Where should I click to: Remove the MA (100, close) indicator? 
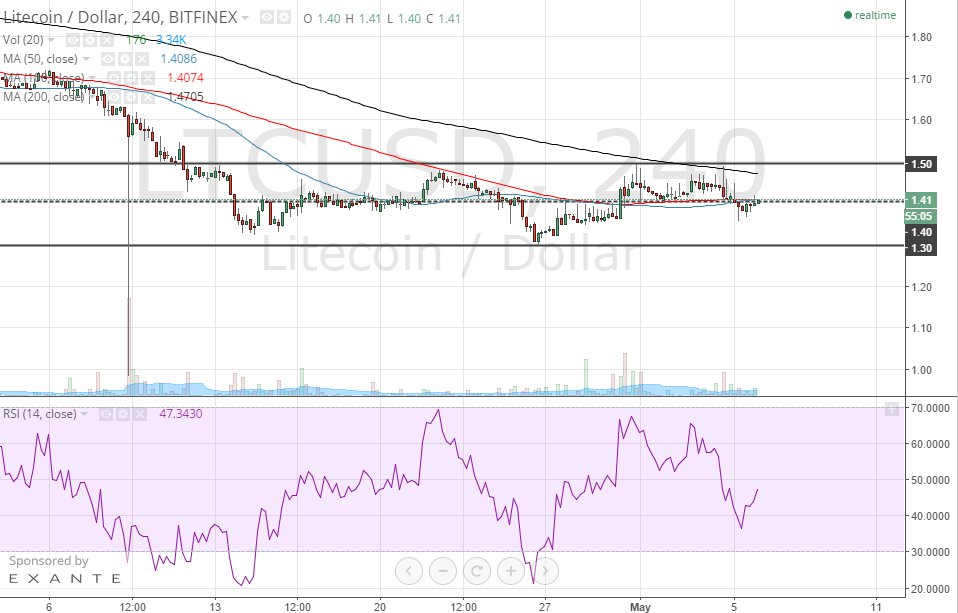(x=148, y=78)
